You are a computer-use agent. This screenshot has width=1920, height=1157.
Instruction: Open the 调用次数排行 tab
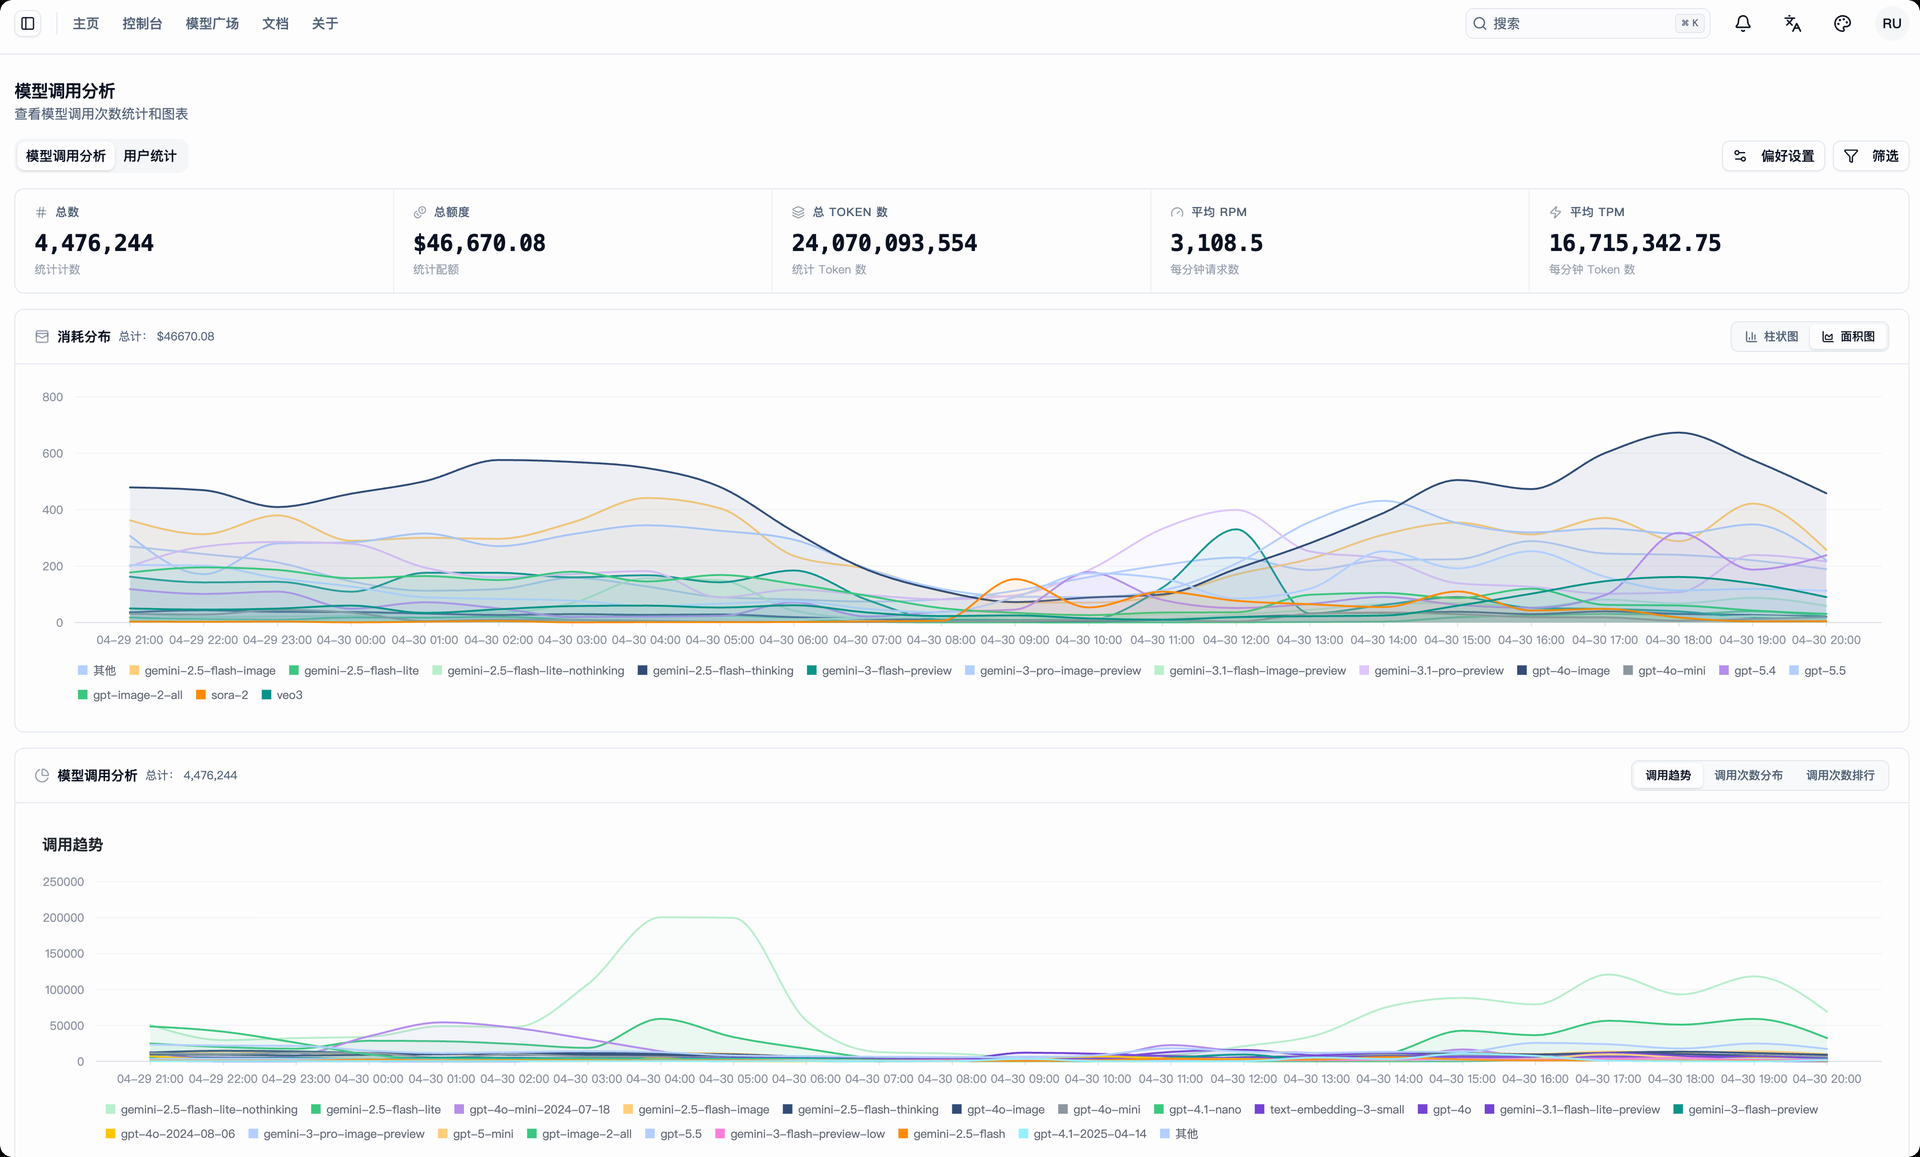[x=1840, y=775]
